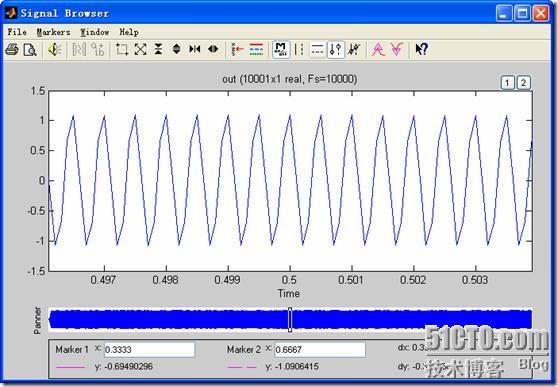Image resolution: width=558 pixels, height=387 pixels.
Task: Click the 'Panner' label
Action: coord(37,320)
